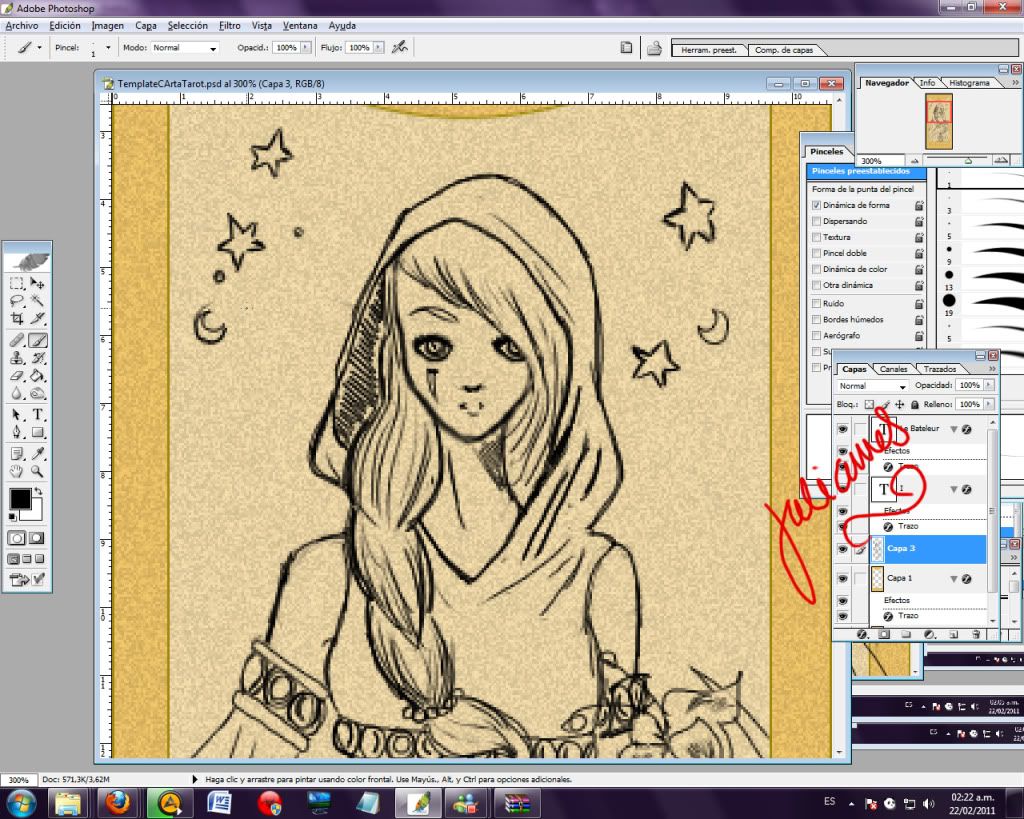Delete layer with trash icon
This screenshot has height=819, width=1024.
(976, 634)
